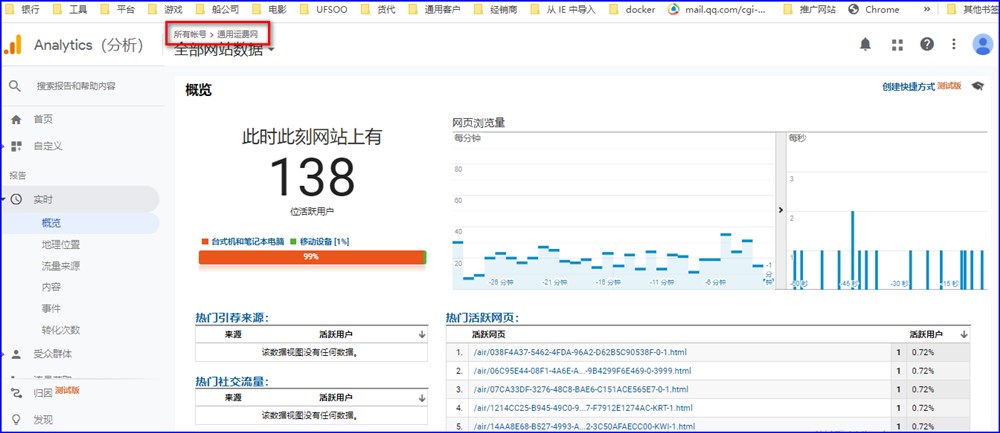Viewport: 1000px width, 433px height.
Task: Click the 受众群体 person icon
Action: pyautogui.click(x=17, y=354)
